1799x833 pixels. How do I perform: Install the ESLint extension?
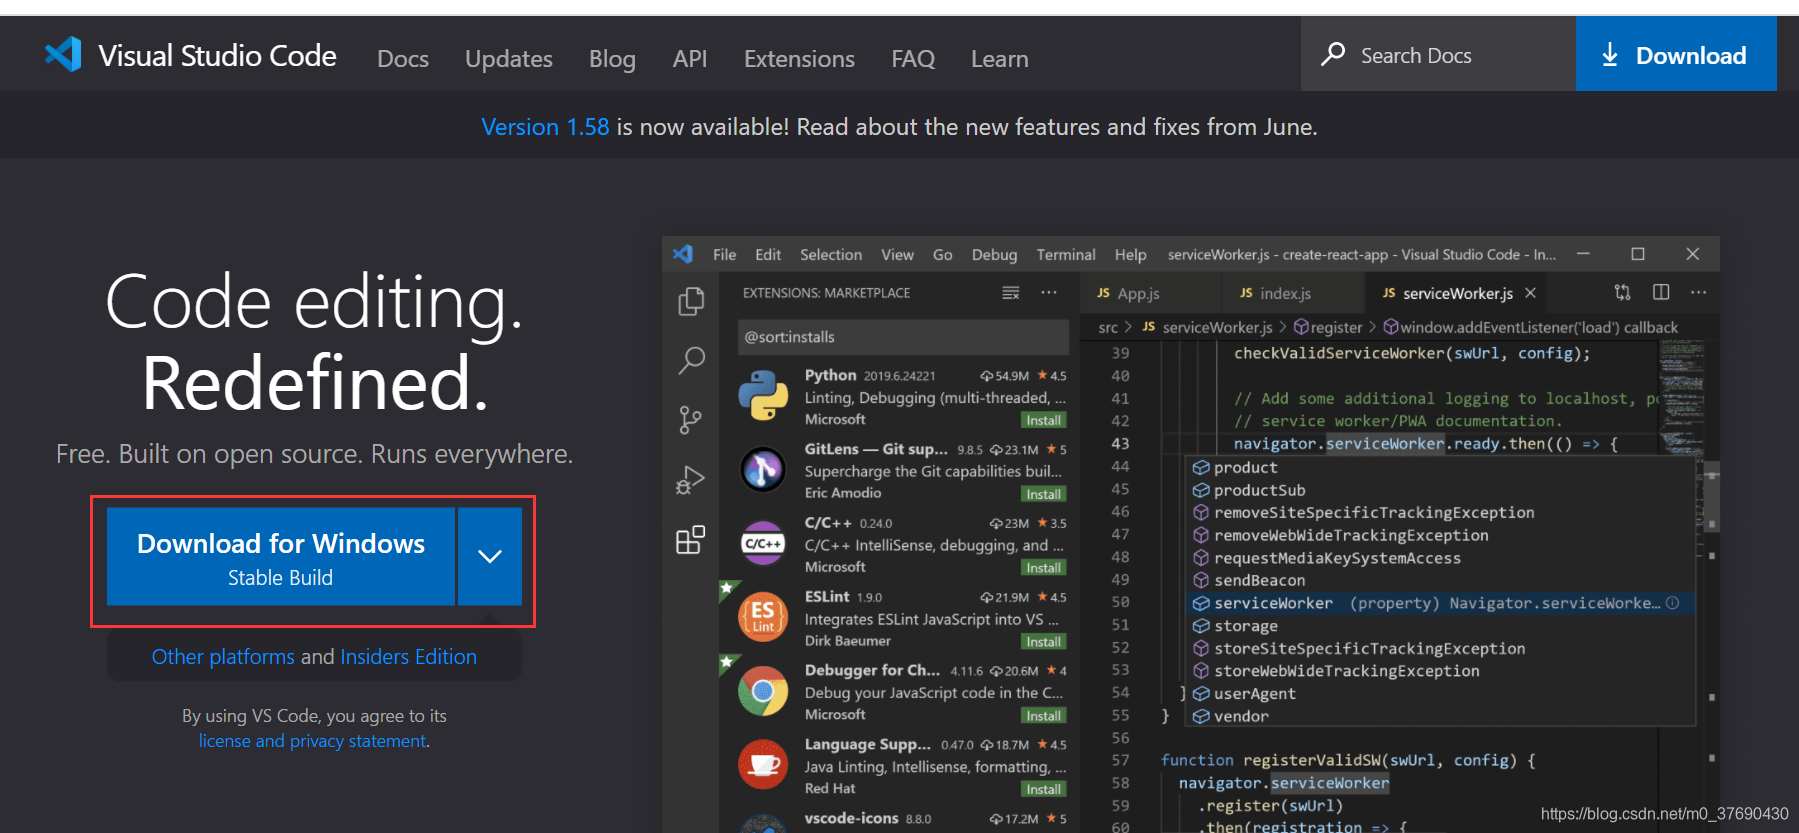tap(1044, 641)
